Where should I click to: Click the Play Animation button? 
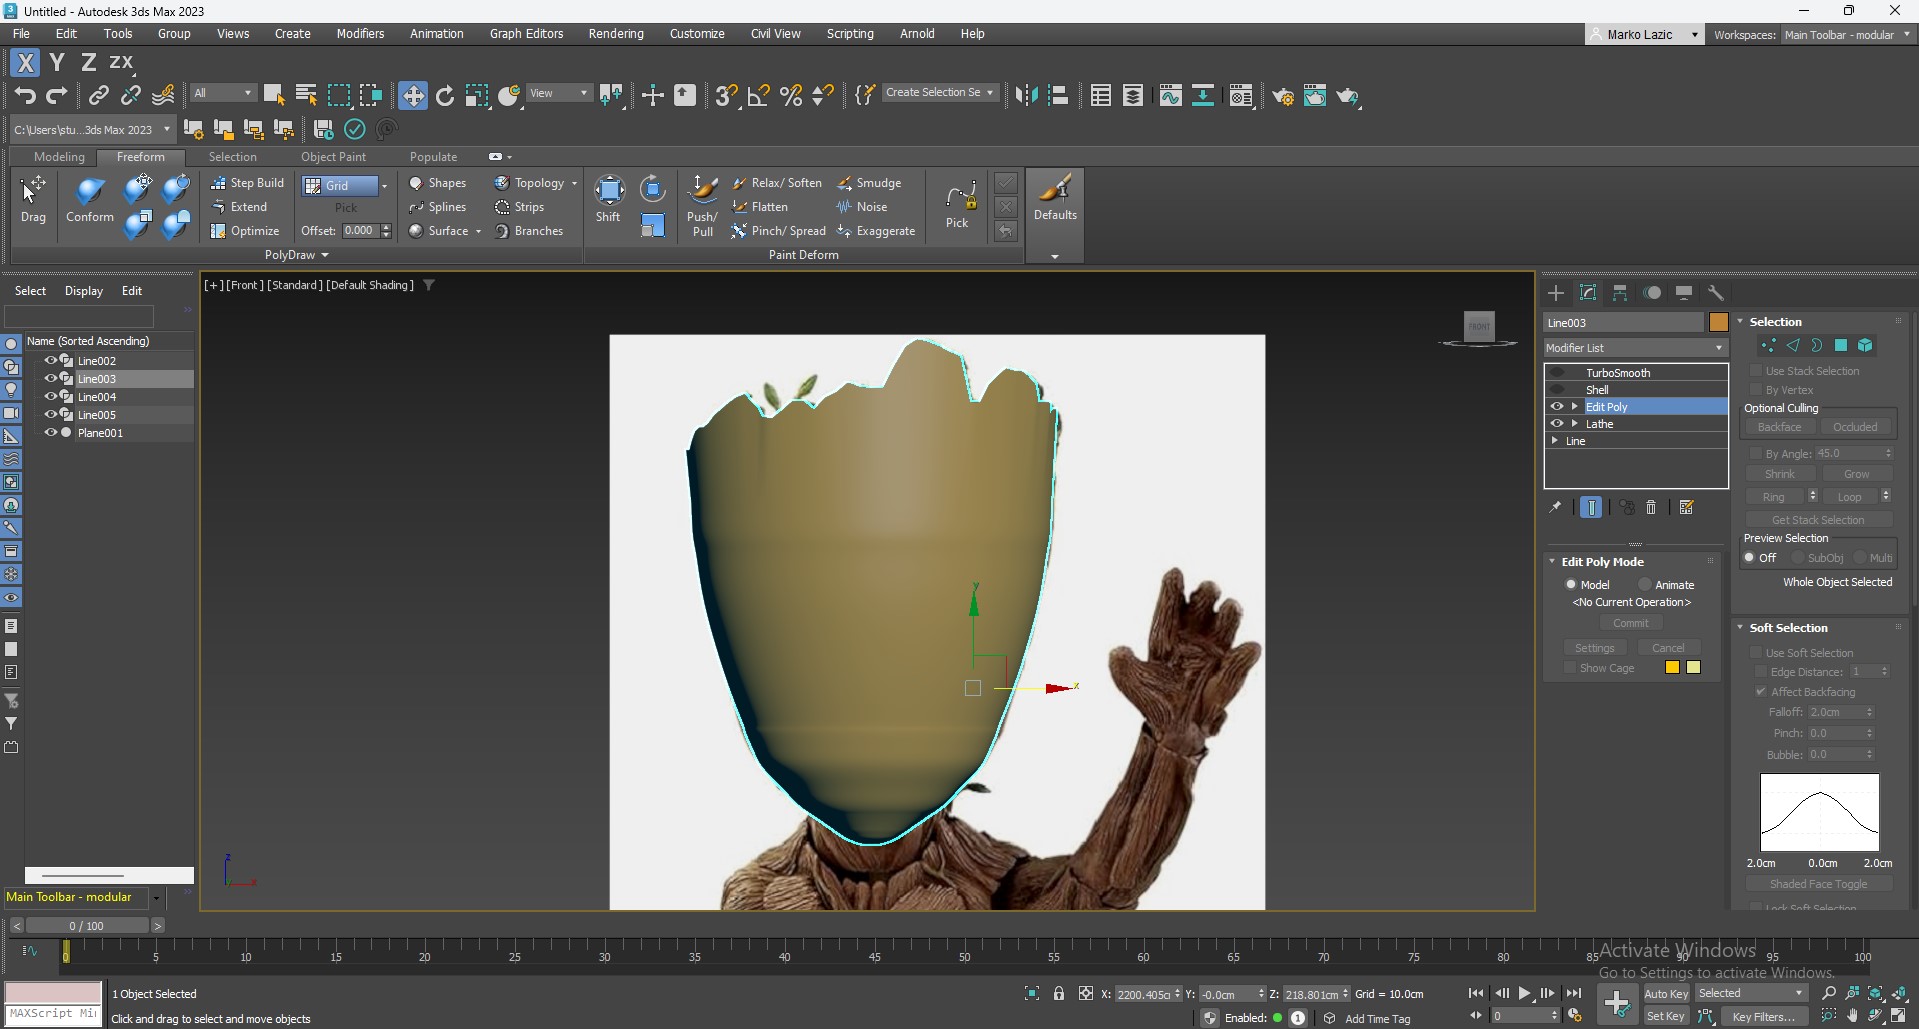(1524, 993)
